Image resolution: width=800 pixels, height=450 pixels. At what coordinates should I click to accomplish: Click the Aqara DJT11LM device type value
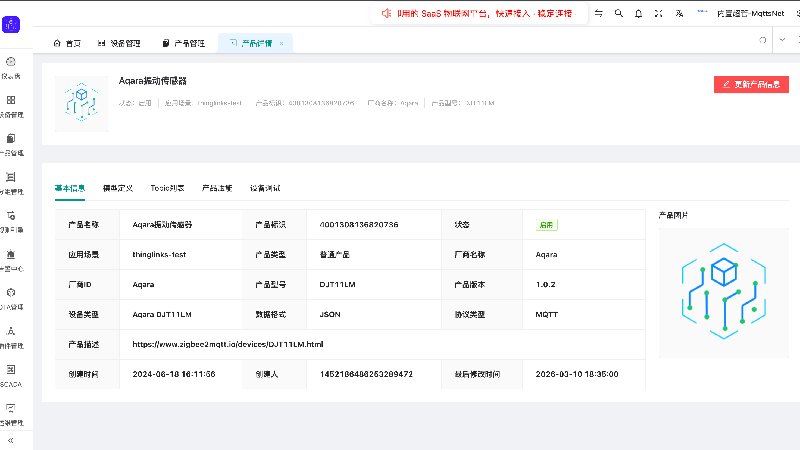[x=162, y=315]
